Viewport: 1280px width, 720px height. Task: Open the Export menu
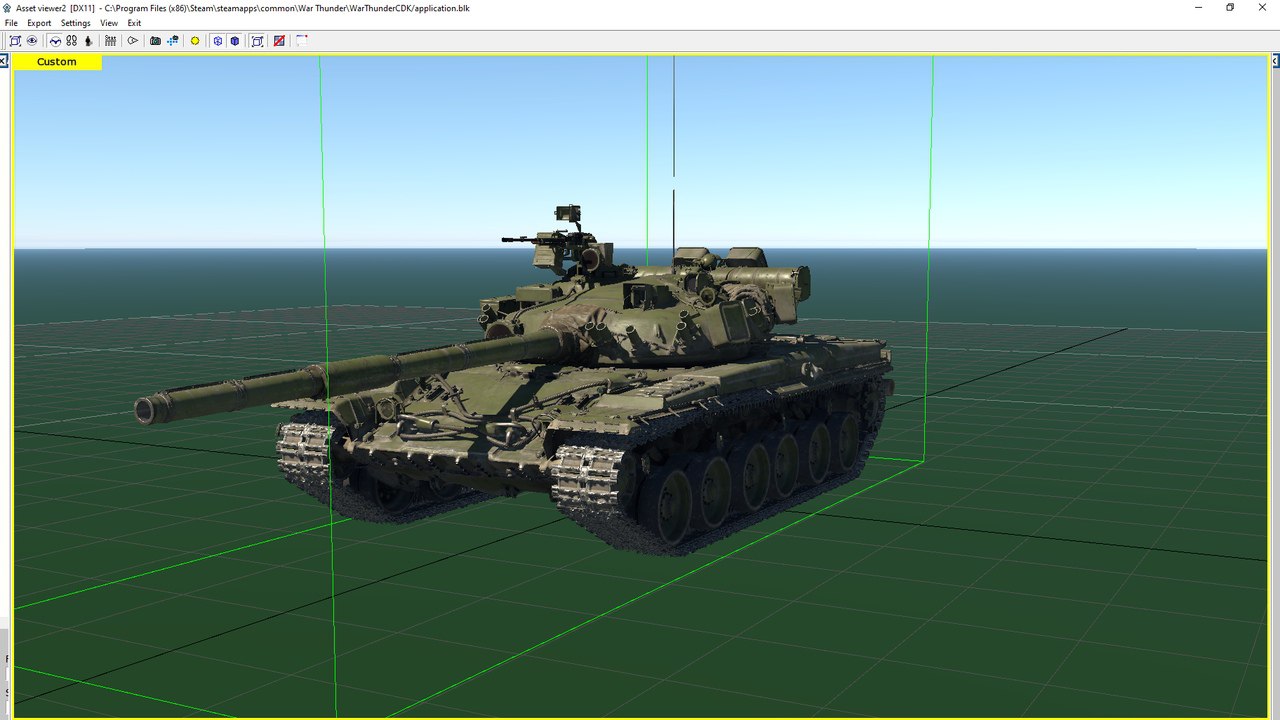click(x=39, y=23)
